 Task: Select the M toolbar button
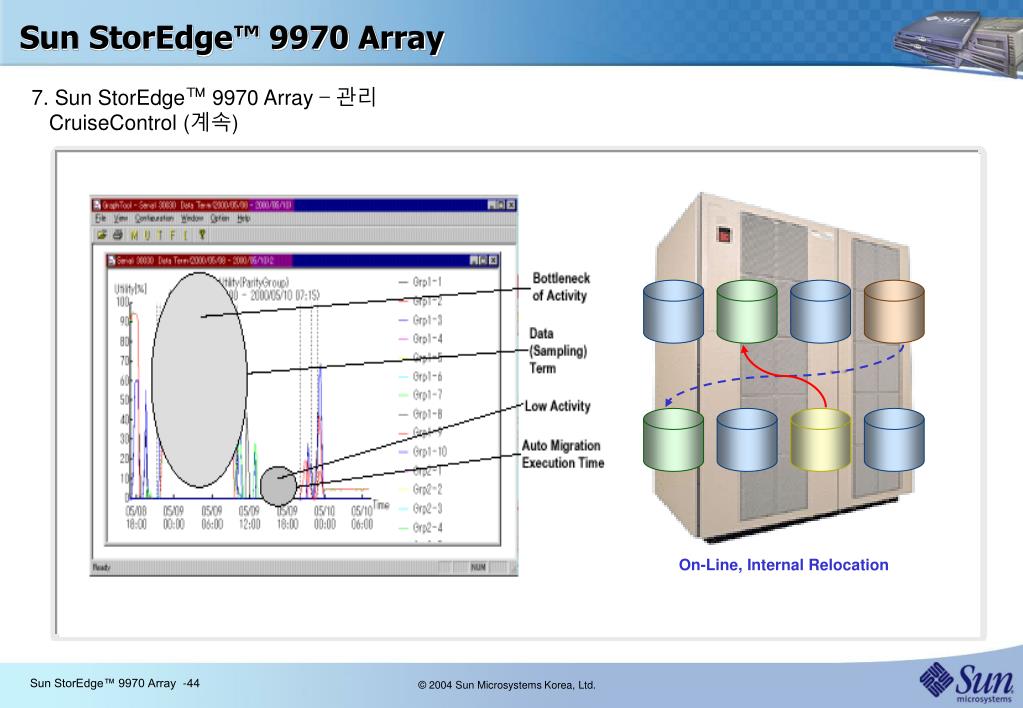click(x=134, y=236)
